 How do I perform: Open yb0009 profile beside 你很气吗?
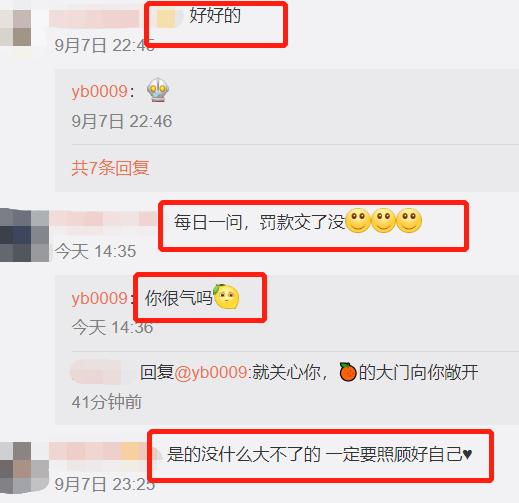coord(99,298)
